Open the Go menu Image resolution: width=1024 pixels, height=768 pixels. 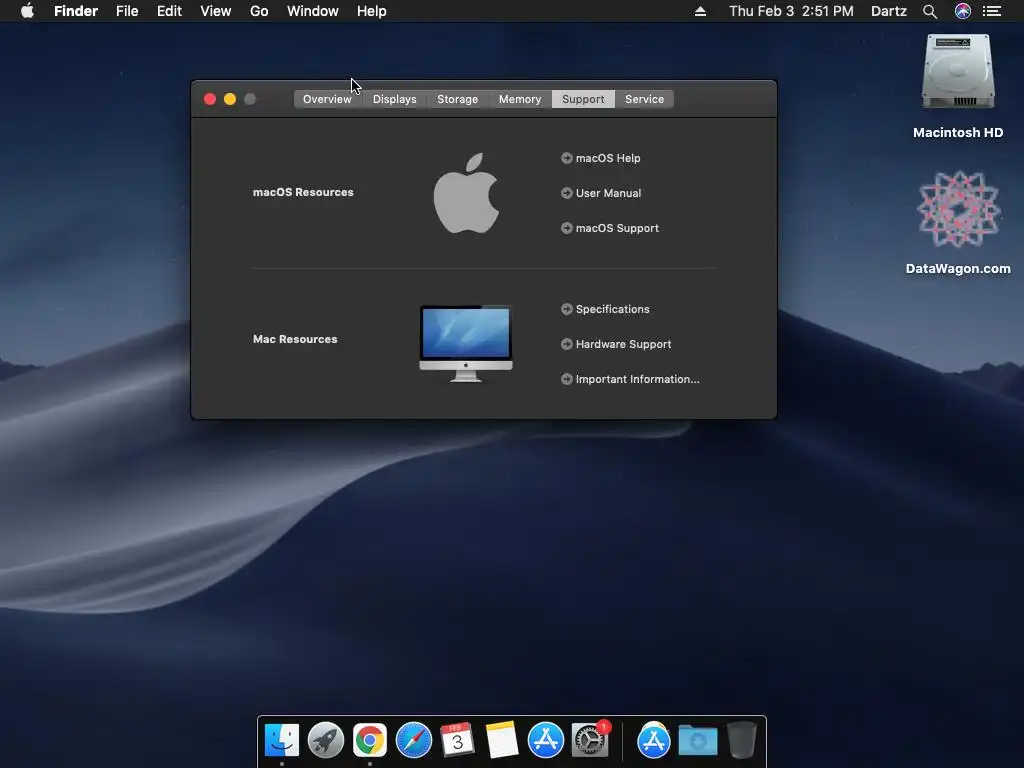click(259, 11)
